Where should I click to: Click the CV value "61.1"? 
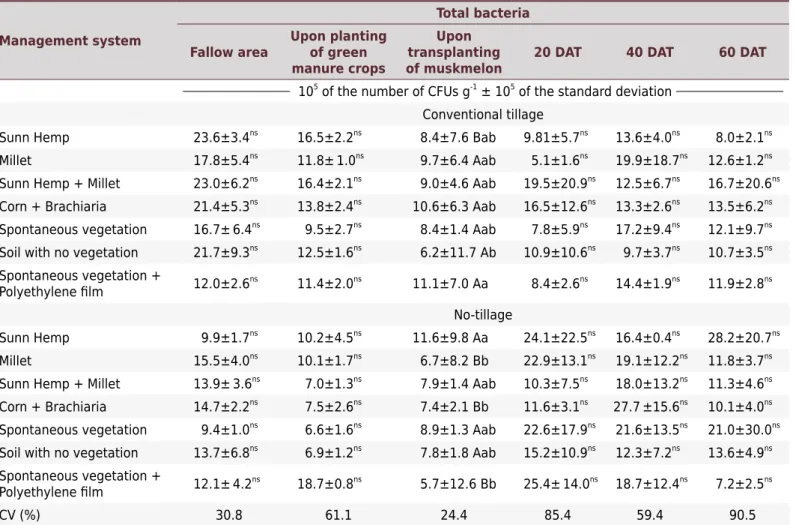338,515
